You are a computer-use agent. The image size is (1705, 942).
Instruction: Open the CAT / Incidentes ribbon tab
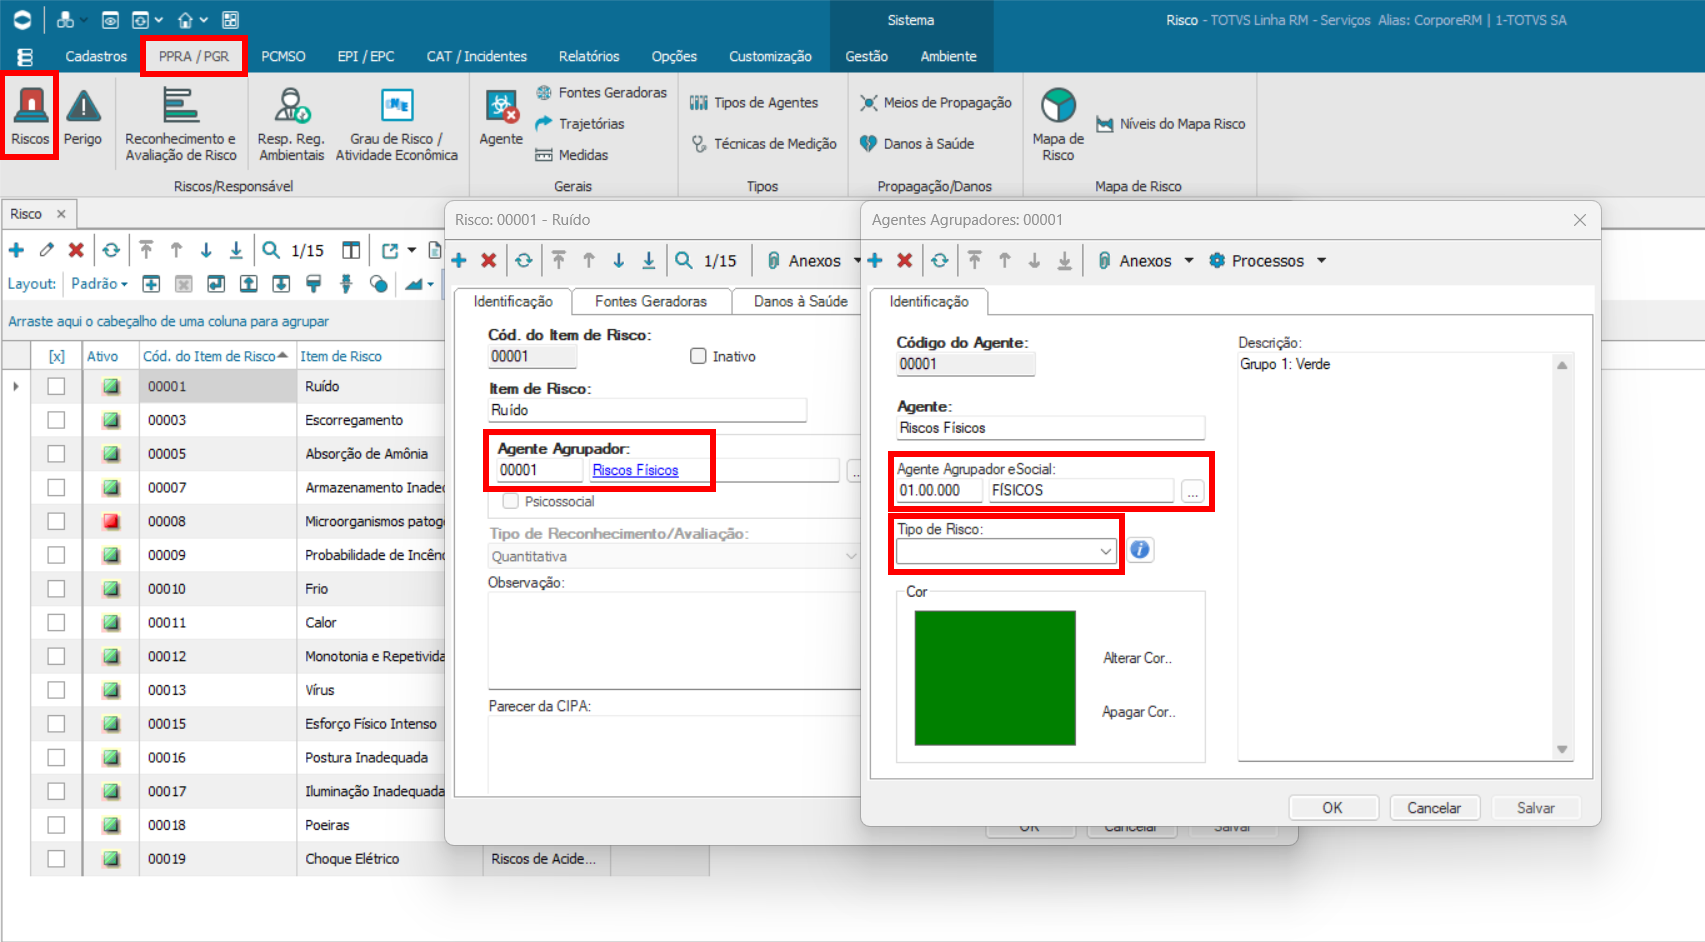pyautogui.click(x=476, y=56)
